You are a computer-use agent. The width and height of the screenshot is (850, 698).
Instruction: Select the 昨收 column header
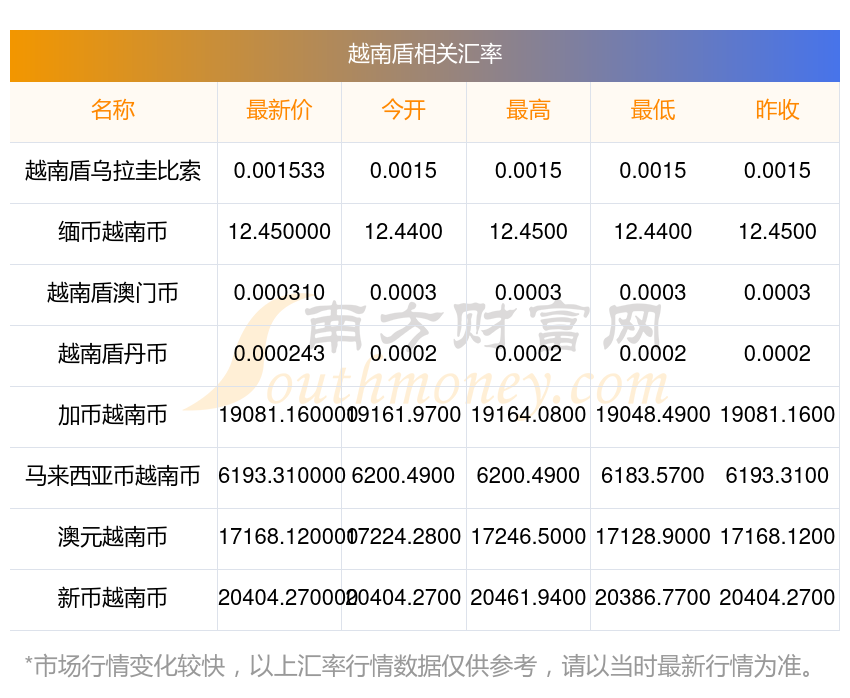[x=777, y=110]
